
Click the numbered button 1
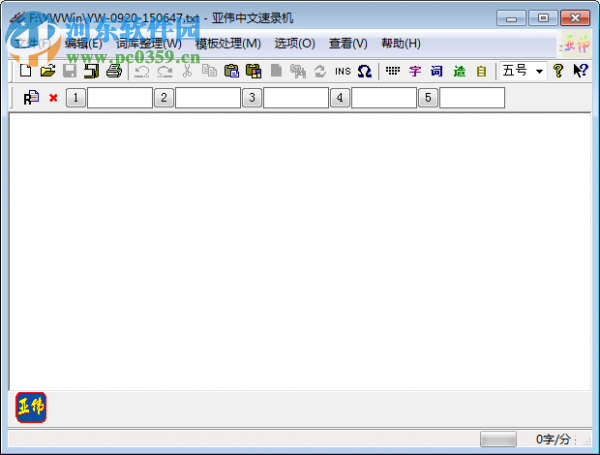pos(75,98)
